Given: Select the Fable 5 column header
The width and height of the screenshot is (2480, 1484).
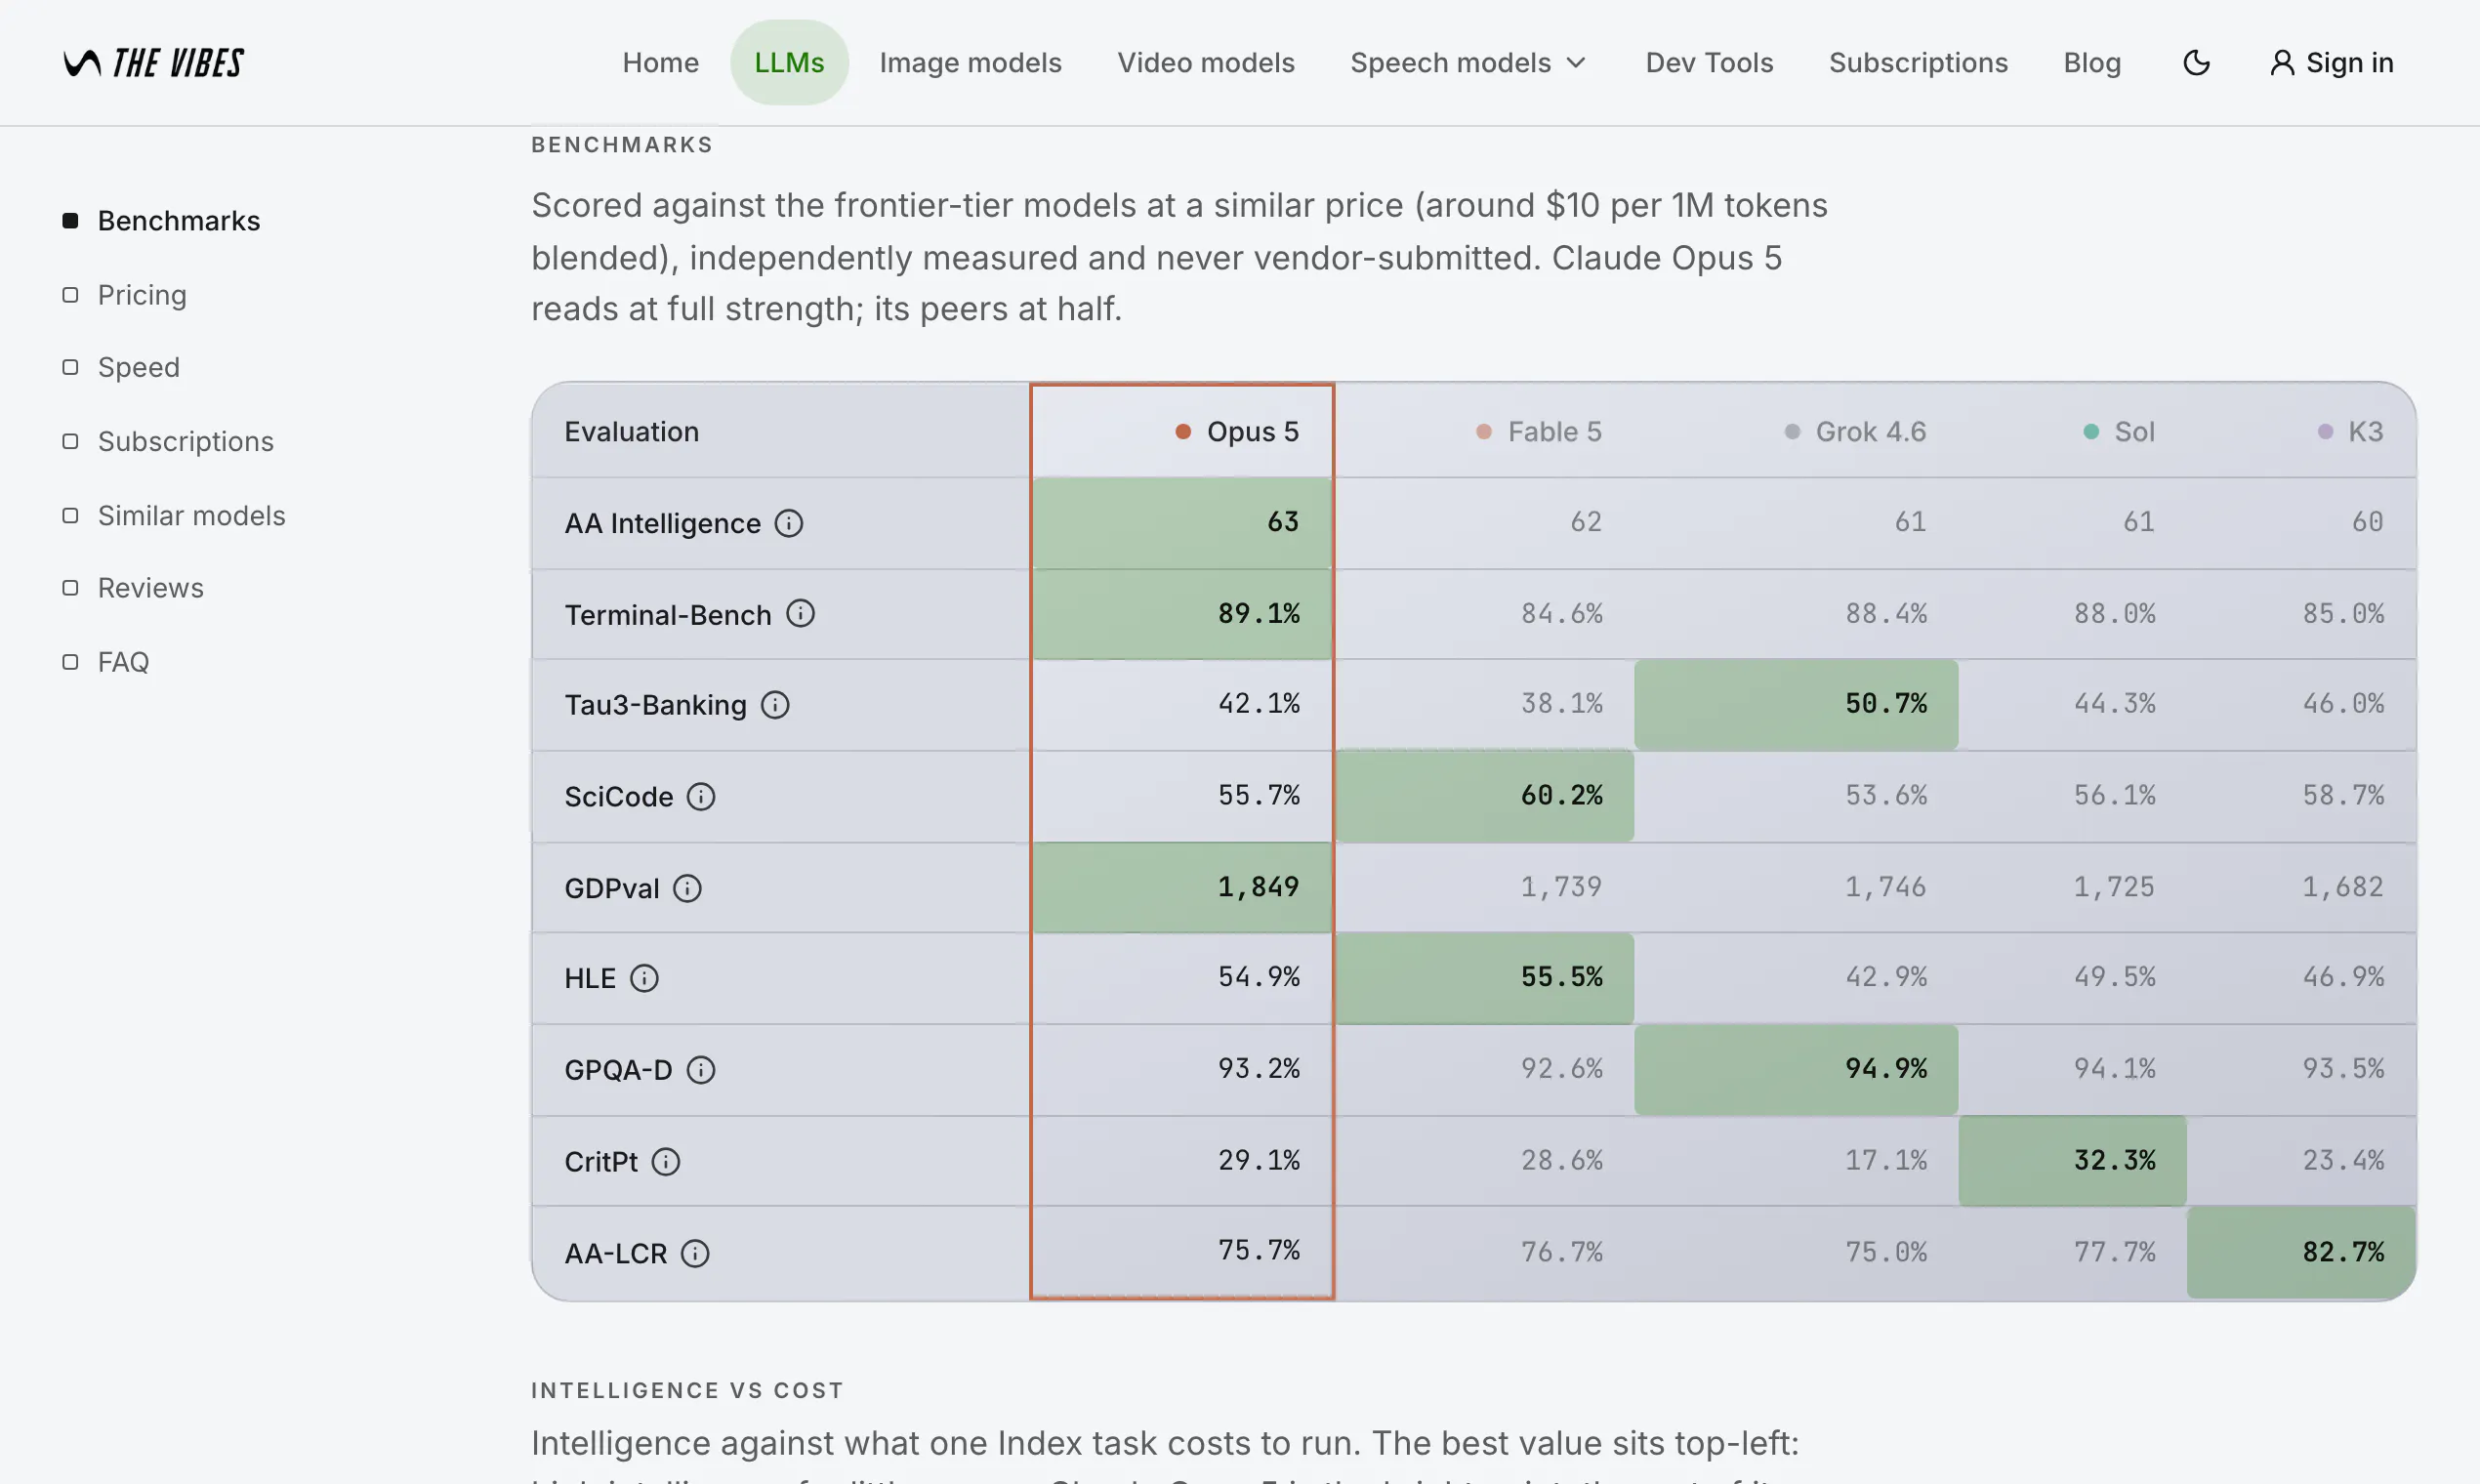Looking at the screenshot, I should point(1485,432).
